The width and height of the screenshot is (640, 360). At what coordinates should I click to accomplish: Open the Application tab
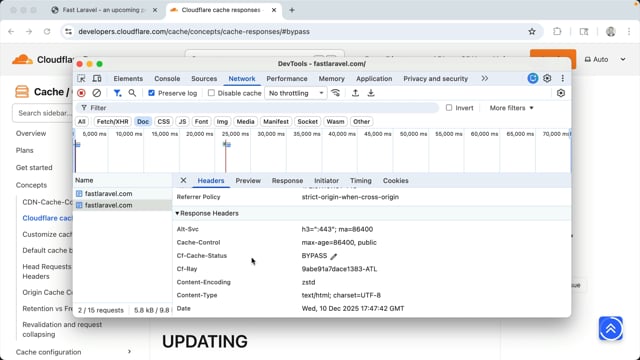click(374, 78)
